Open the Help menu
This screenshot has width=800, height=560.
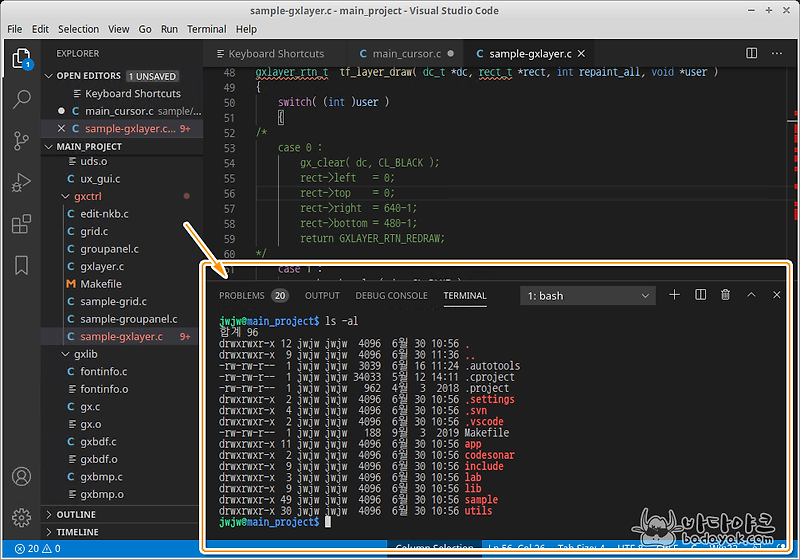(x=246, y=29)
